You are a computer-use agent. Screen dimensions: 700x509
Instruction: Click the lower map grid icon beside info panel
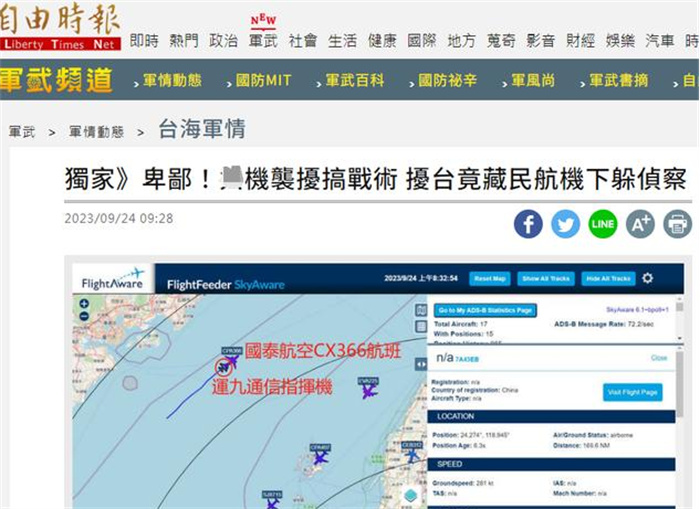click(x=421, y=326)
